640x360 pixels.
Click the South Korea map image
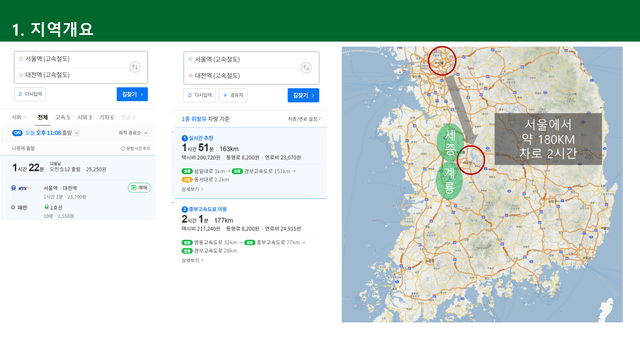pyautogui.click(x=482, y=184)
